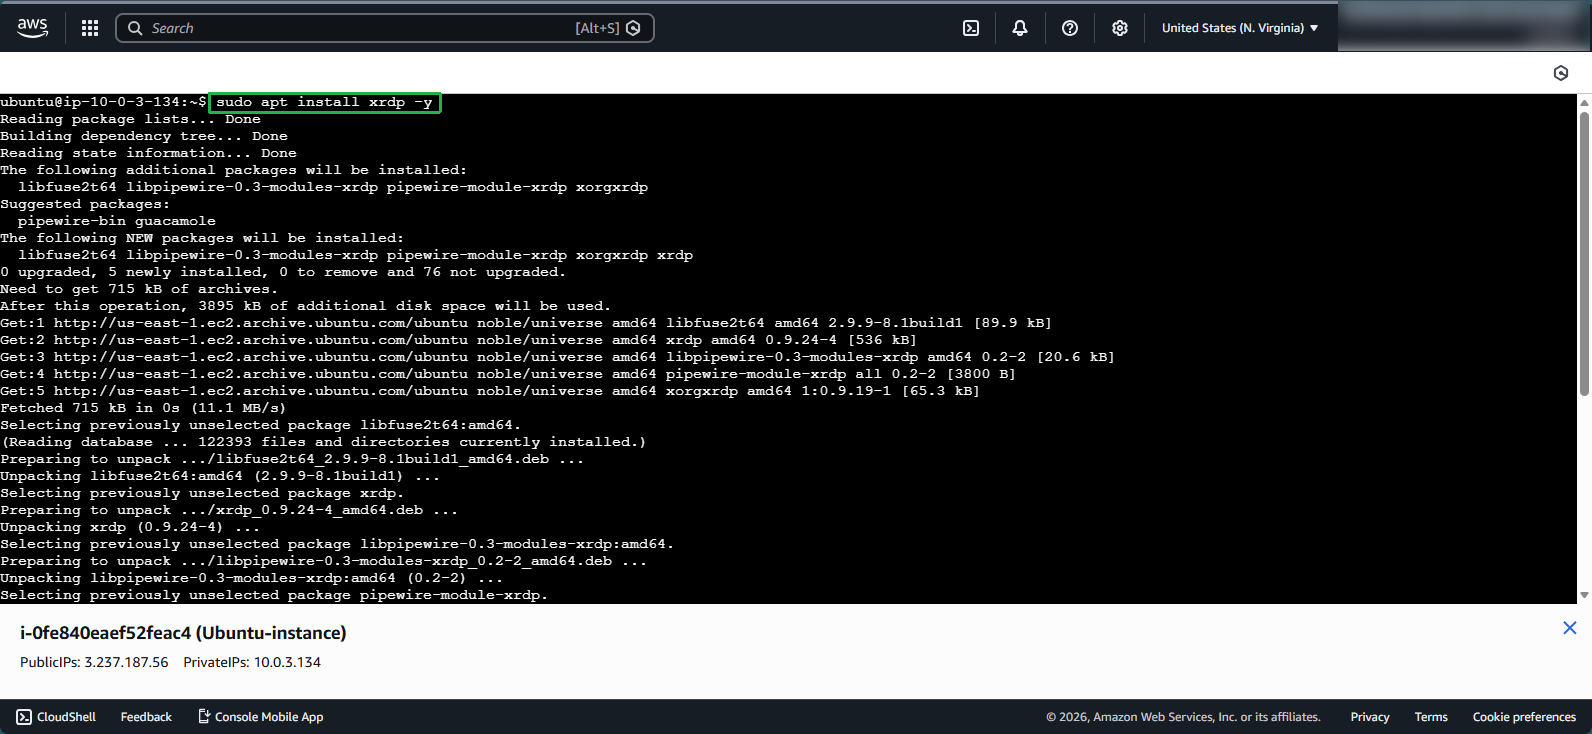The height and width of the screenshot is (734, 1592).
Task: Click the 'Building dependency tree... Done' line
Action: click(x=144, y=136)
